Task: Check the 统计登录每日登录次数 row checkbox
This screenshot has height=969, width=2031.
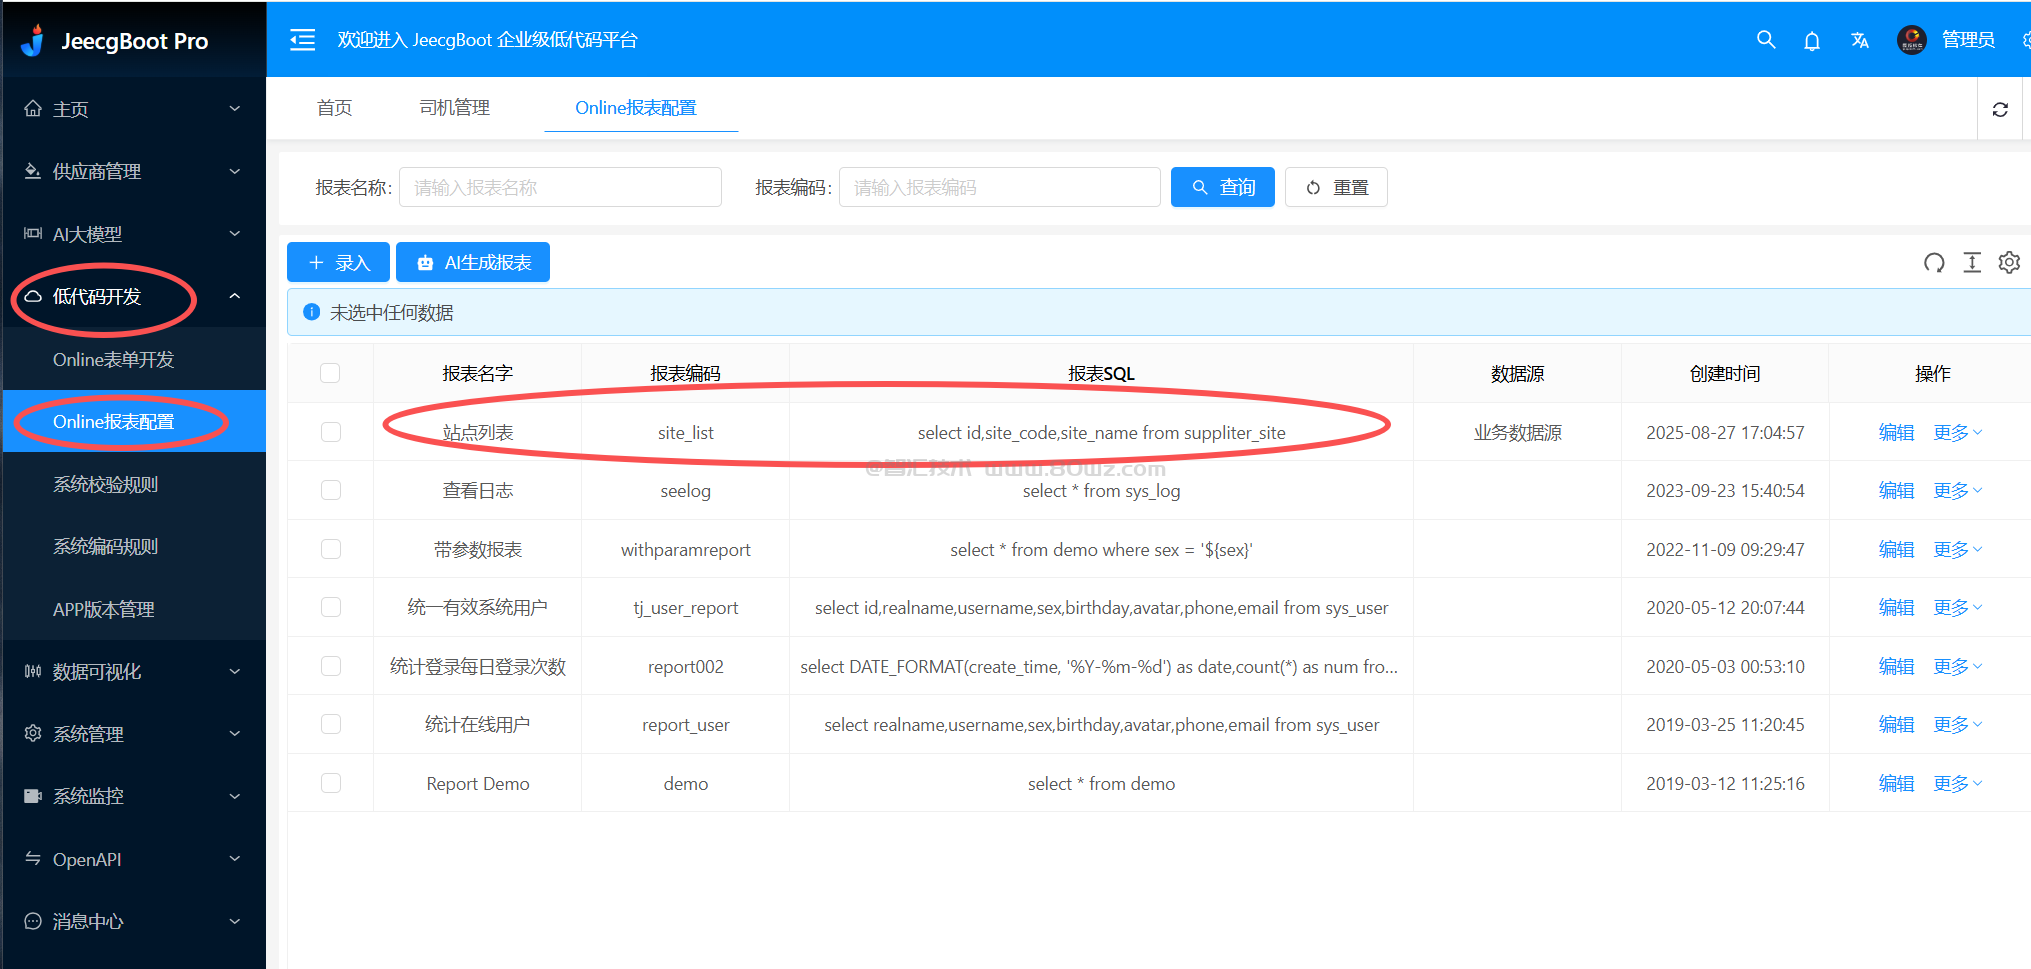Action: (x=330, y=666)
